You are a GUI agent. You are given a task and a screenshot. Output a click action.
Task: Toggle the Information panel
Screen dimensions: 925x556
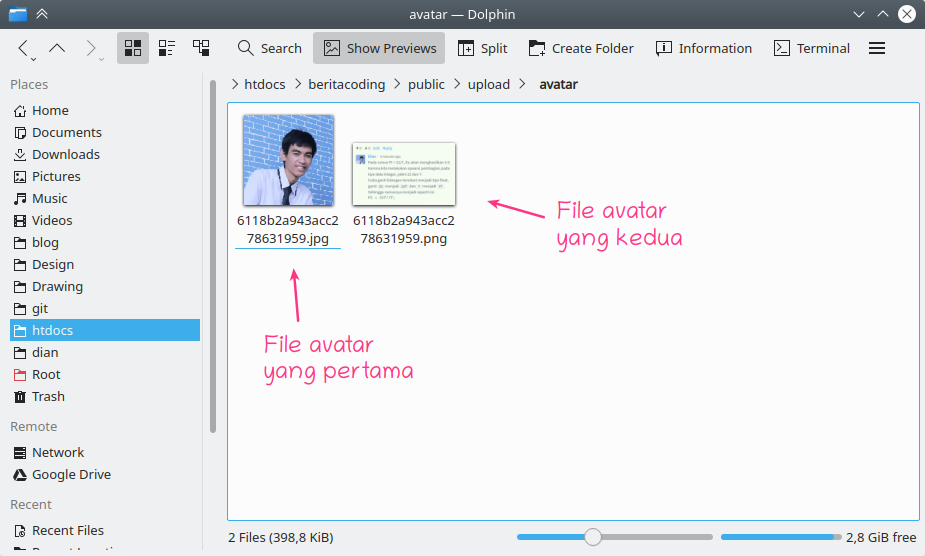[704, 48]
